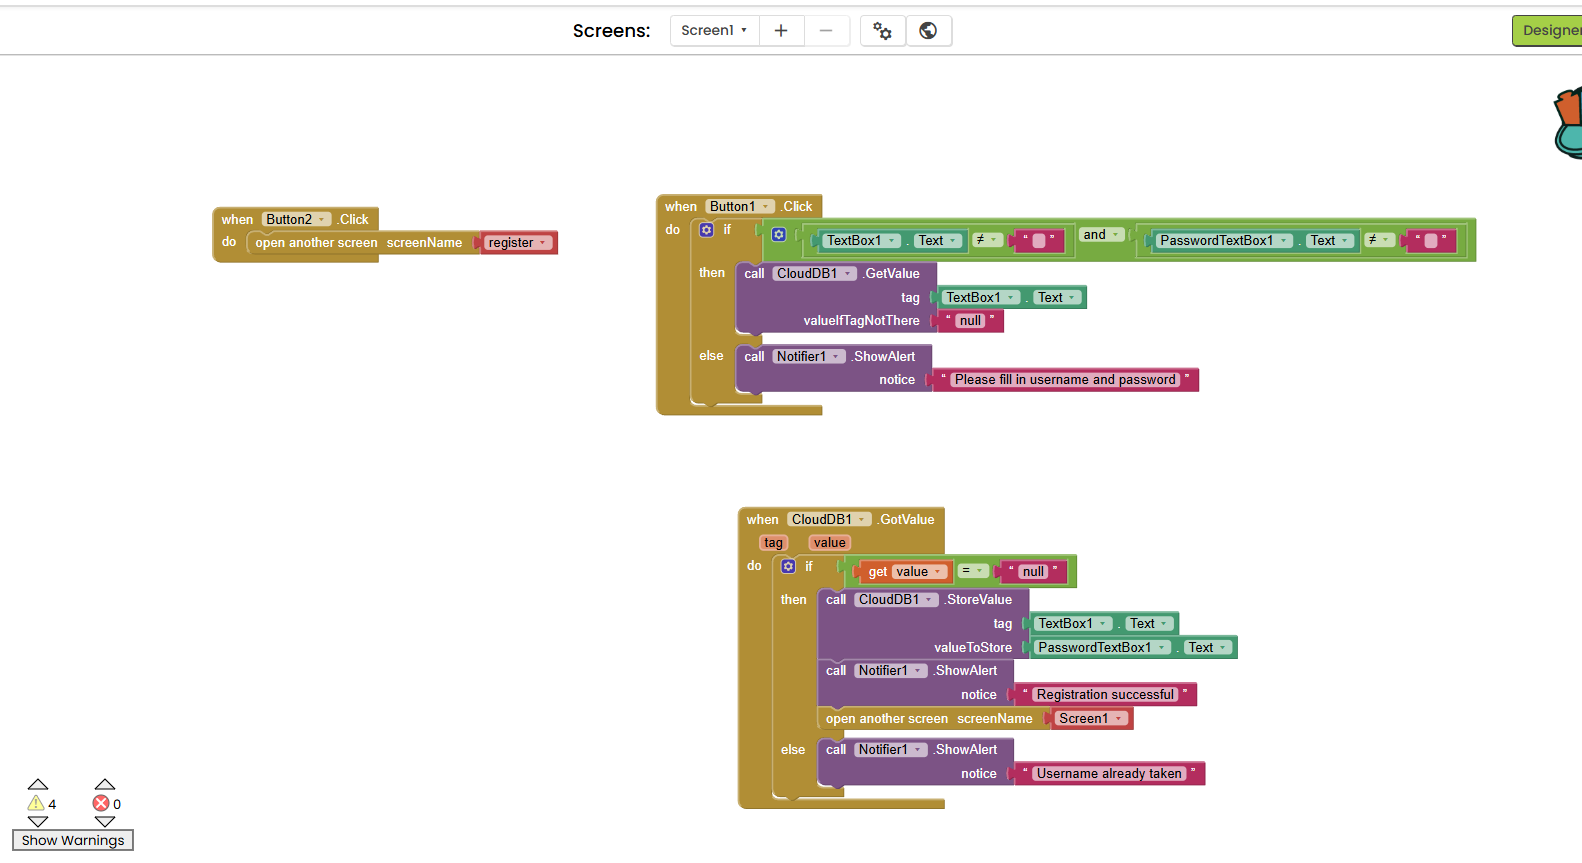The width and height of the screenshot is (1582, 863).
Task: Click the orange 'value' parameter block
Action: tap(829, 543)
